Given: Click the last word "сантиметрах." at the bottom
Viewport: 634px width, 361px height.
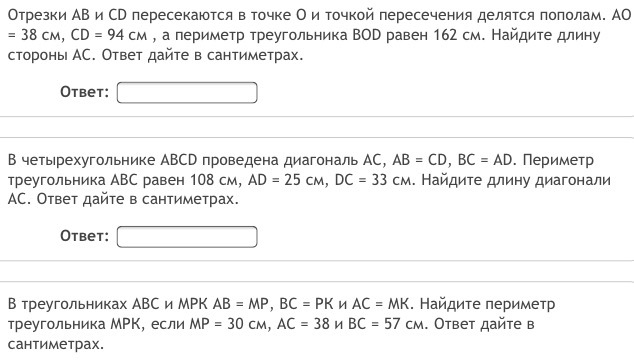Looking at the screenshot, I should point(56,344).
